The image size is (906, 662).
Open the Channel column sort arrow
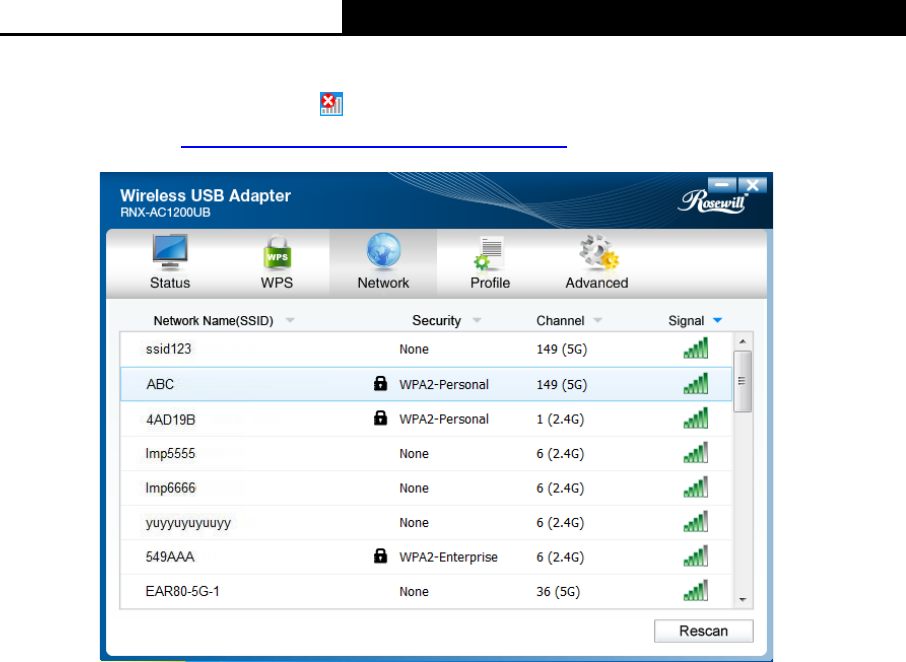598,320
